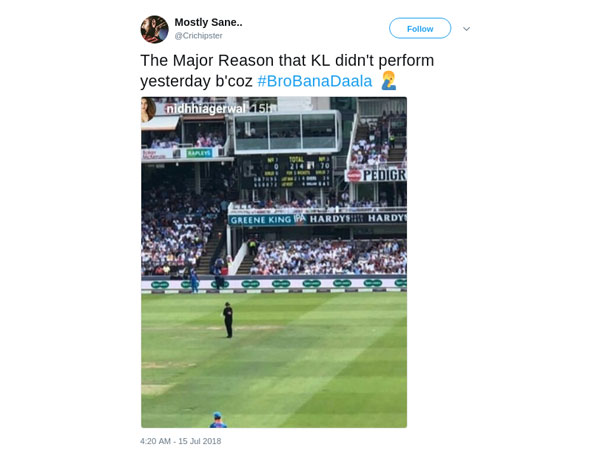Click the umpire standing on the field
This screenshot has width=600, height=450.
coord(228,320)
